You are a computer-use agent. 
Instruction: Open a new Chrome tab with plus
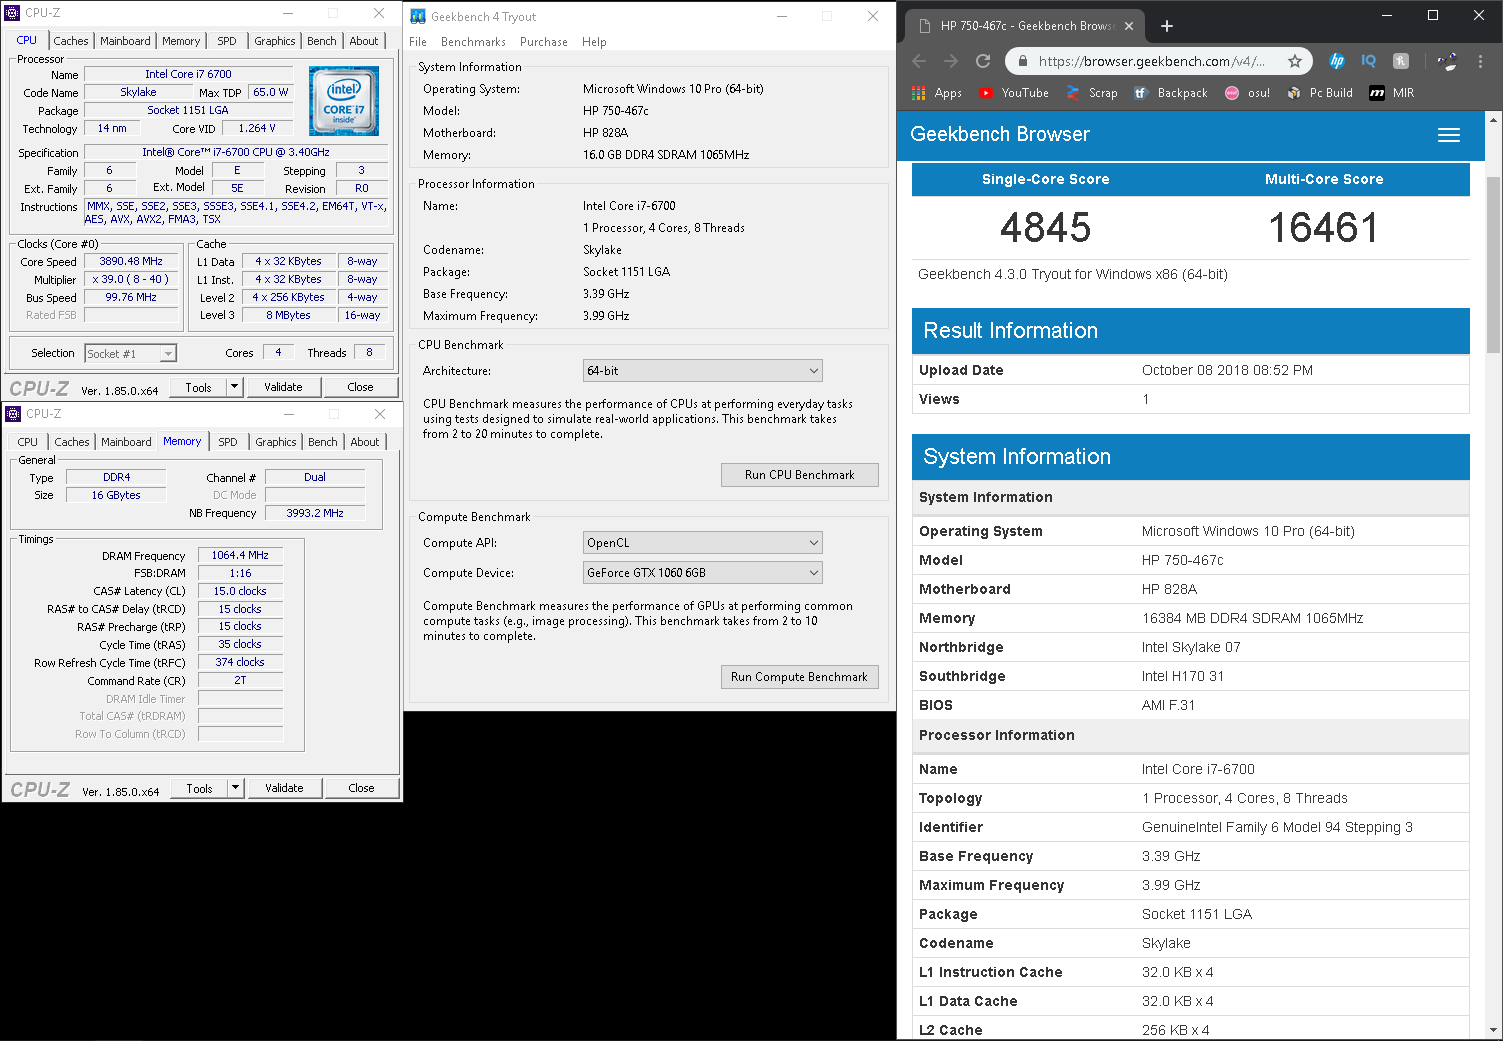pyautogui.click(x=1167, y=26)
